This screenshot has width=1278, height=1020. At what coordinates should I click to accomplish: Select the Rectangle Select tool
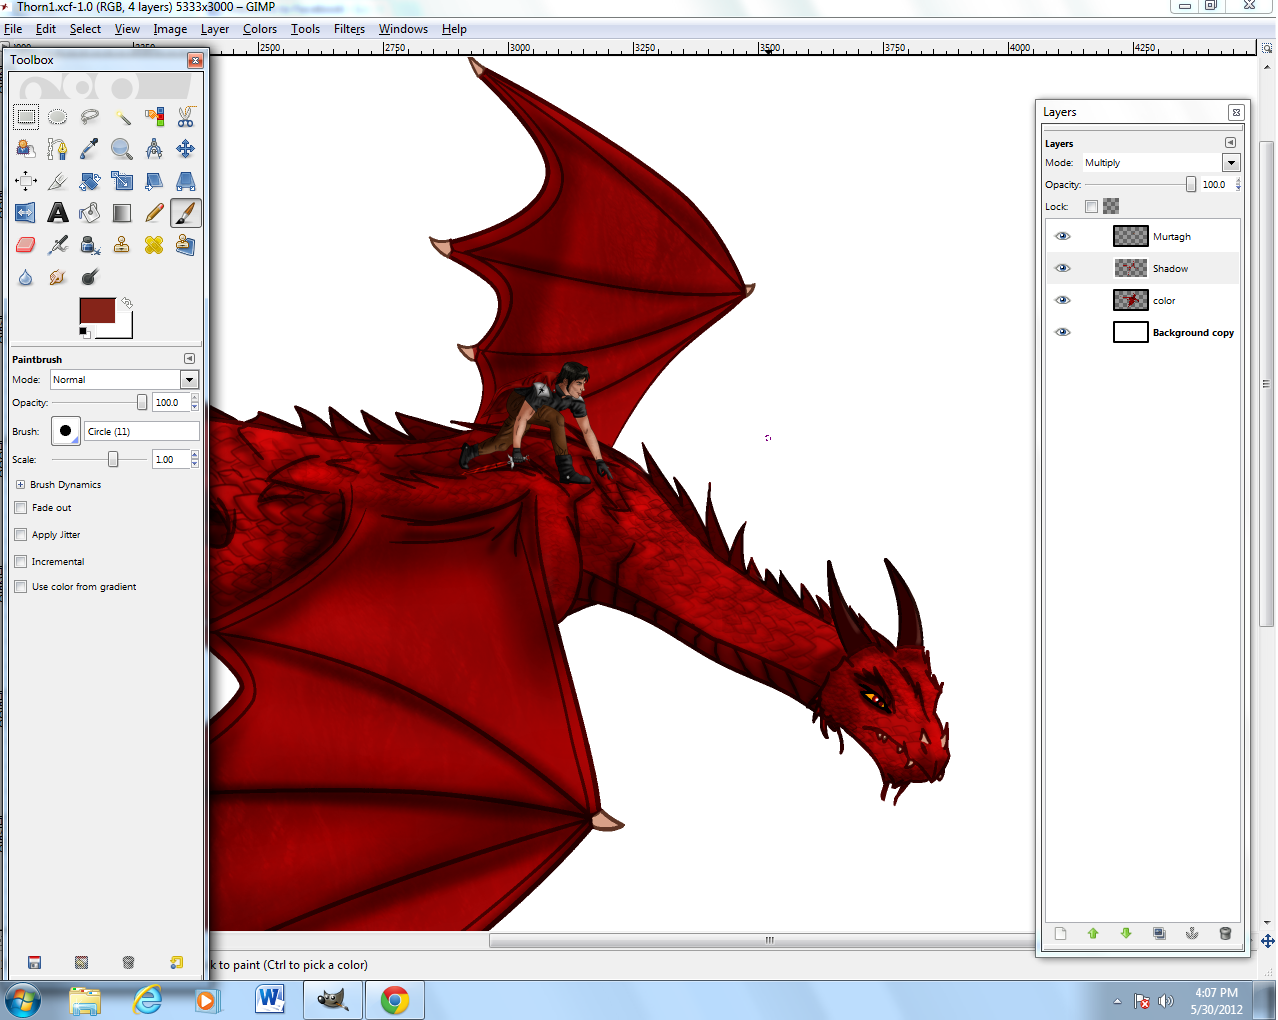point(26,117)
